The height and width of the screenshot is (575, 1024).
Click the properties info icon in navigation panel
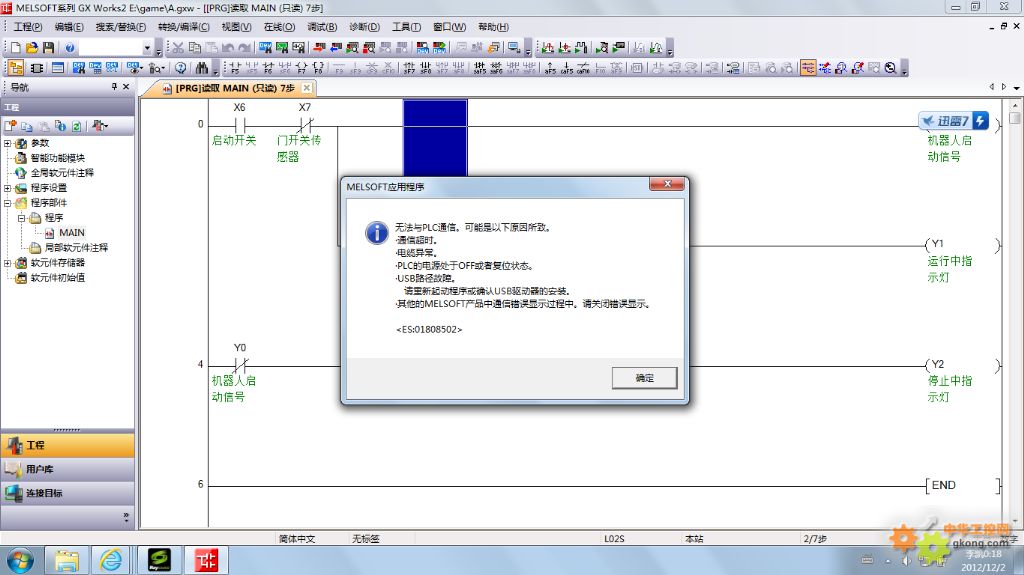tap(60, 126)
